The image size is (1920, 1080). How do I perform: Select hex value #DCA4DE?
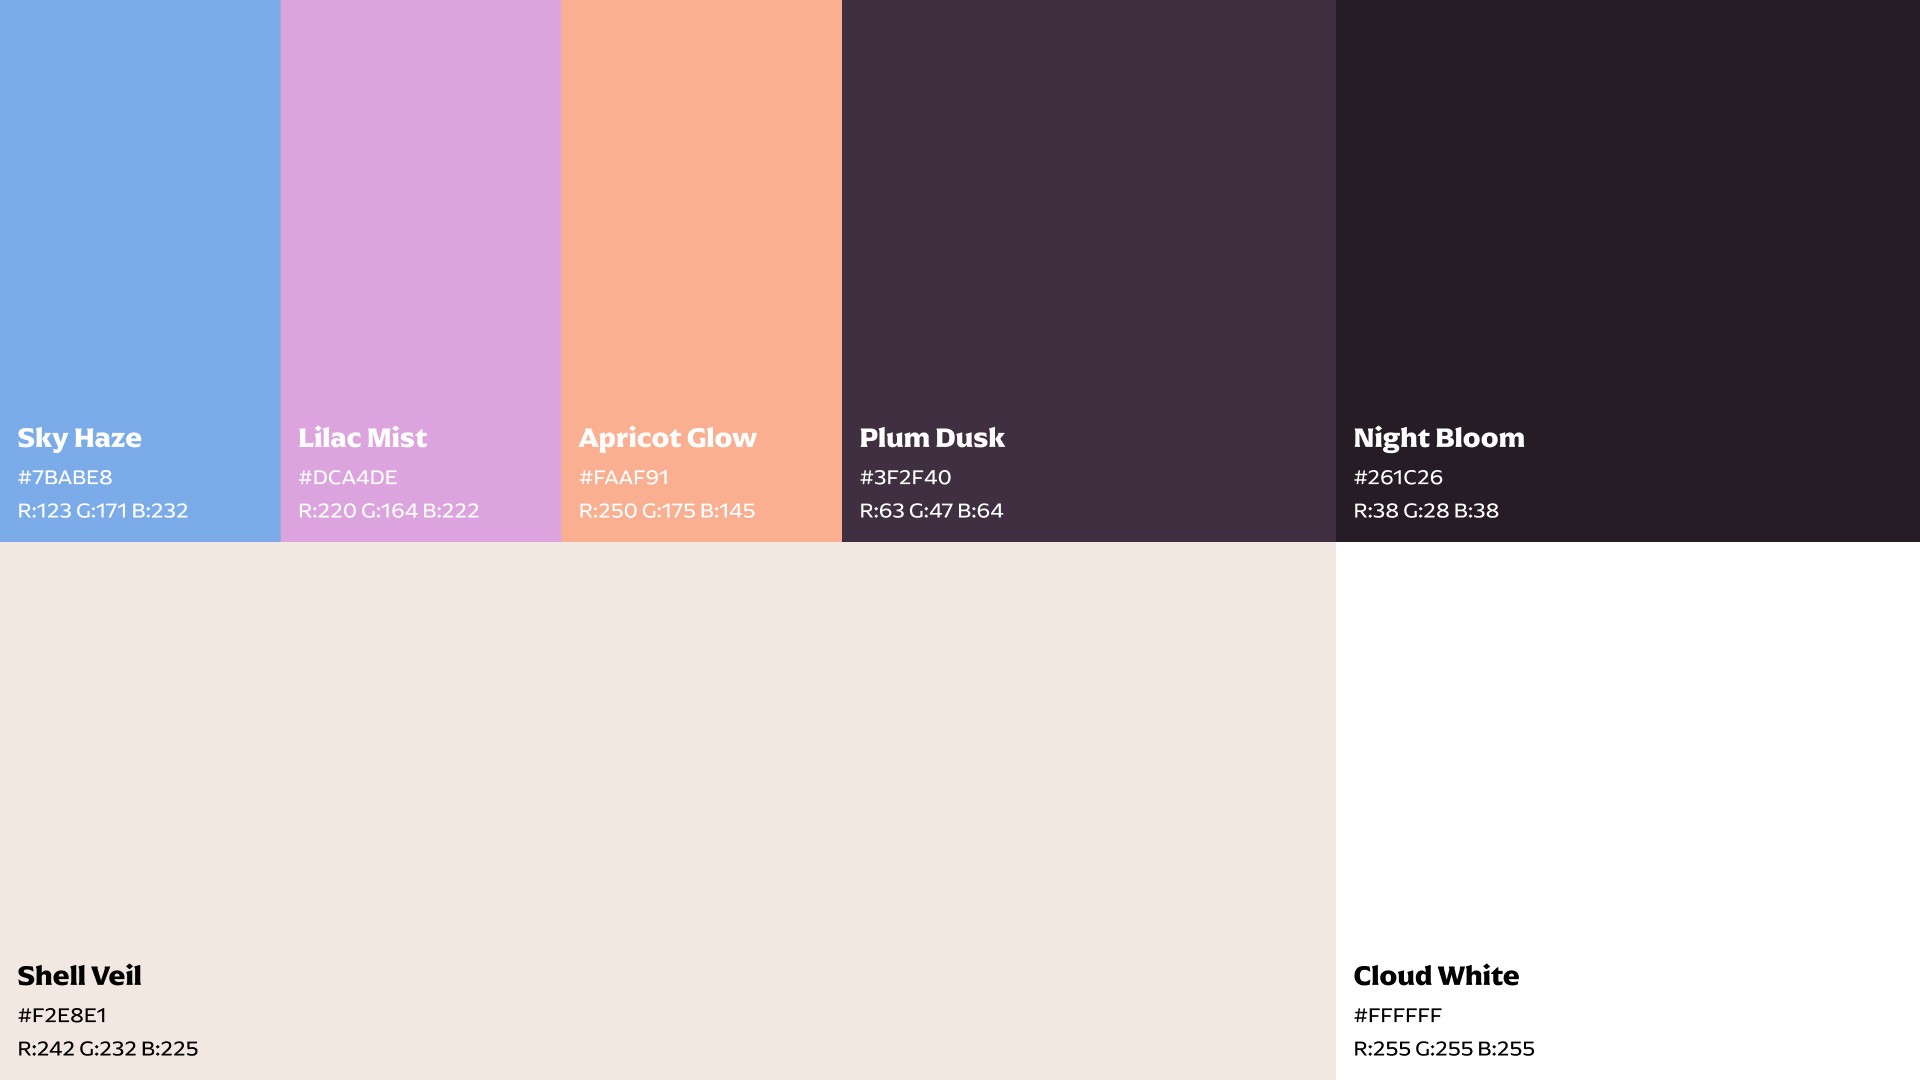click(x=347, y=478)
